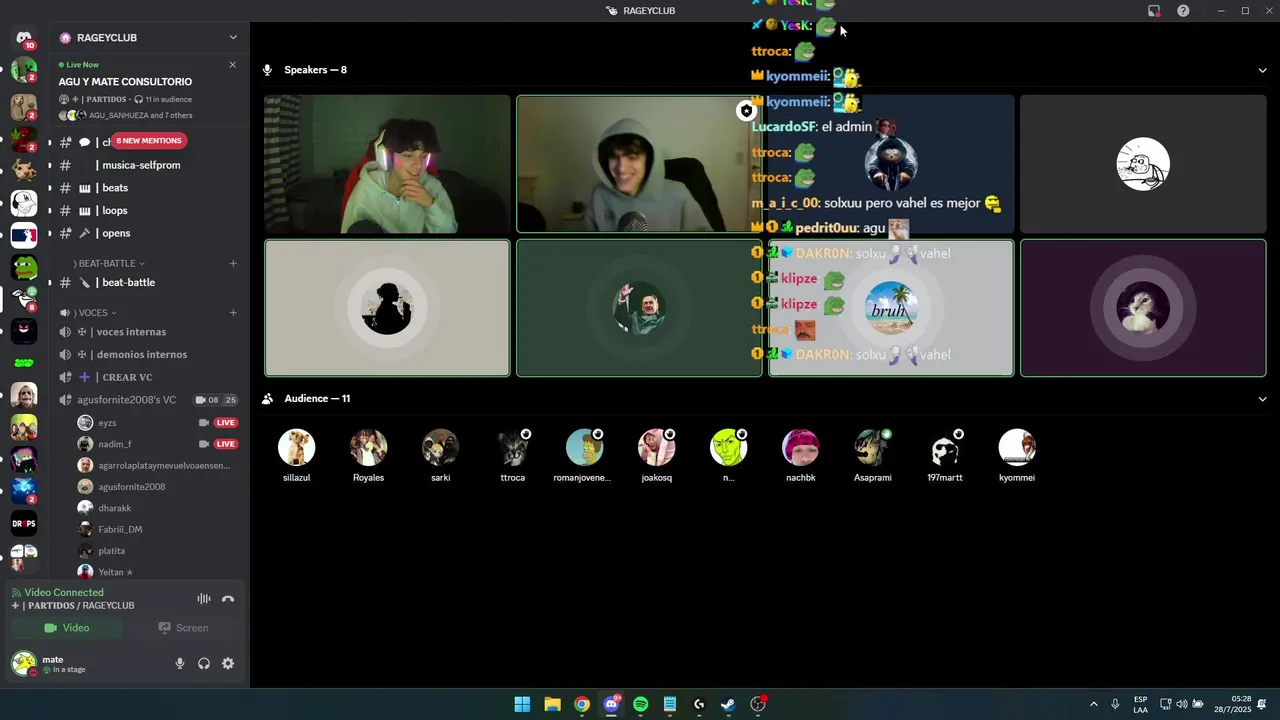Open User Settings gear icon

point(228,663)
